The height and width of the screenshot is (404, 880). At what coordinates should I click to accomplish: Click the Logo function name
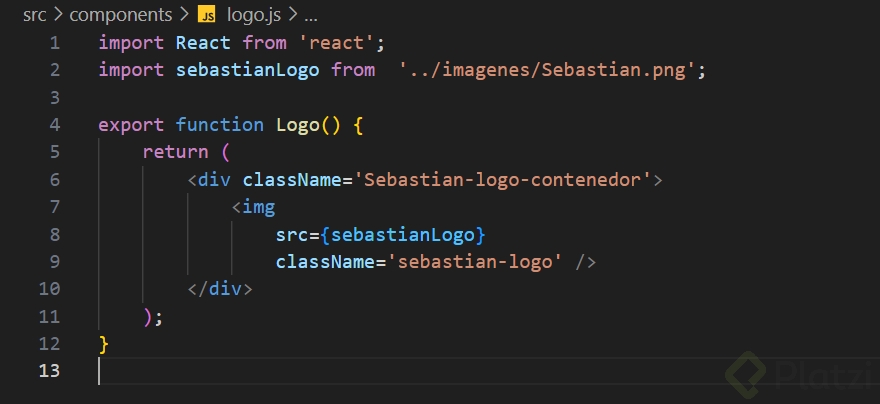(297, 125)
